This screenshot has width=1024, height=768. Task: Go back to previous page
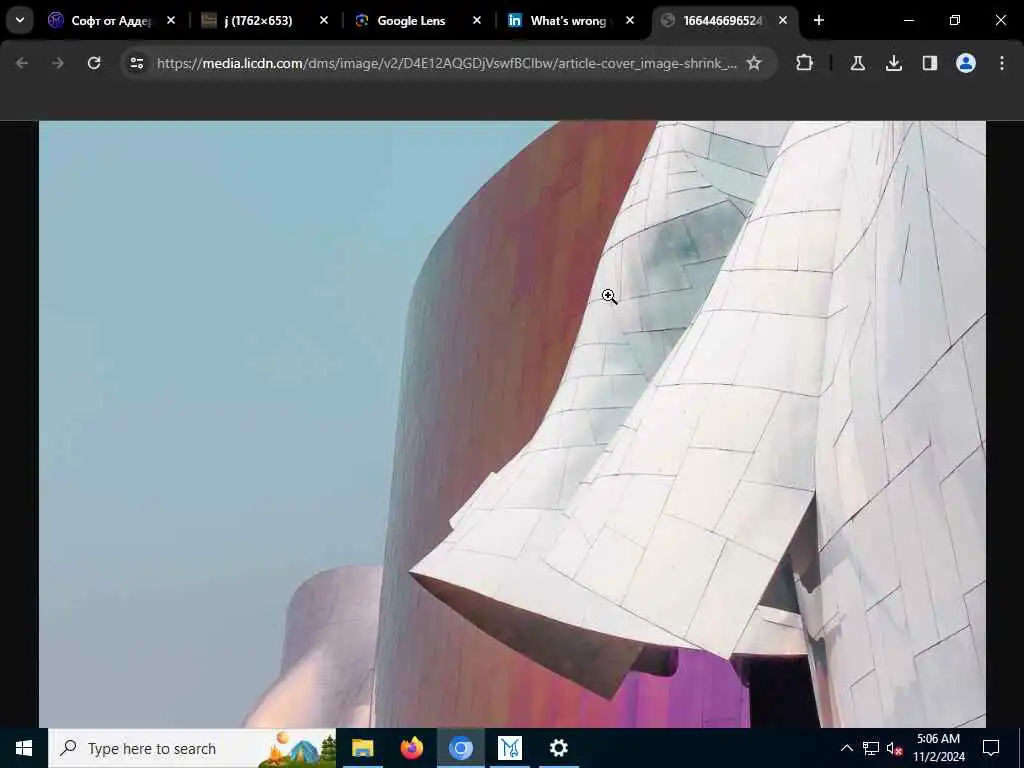22,63
